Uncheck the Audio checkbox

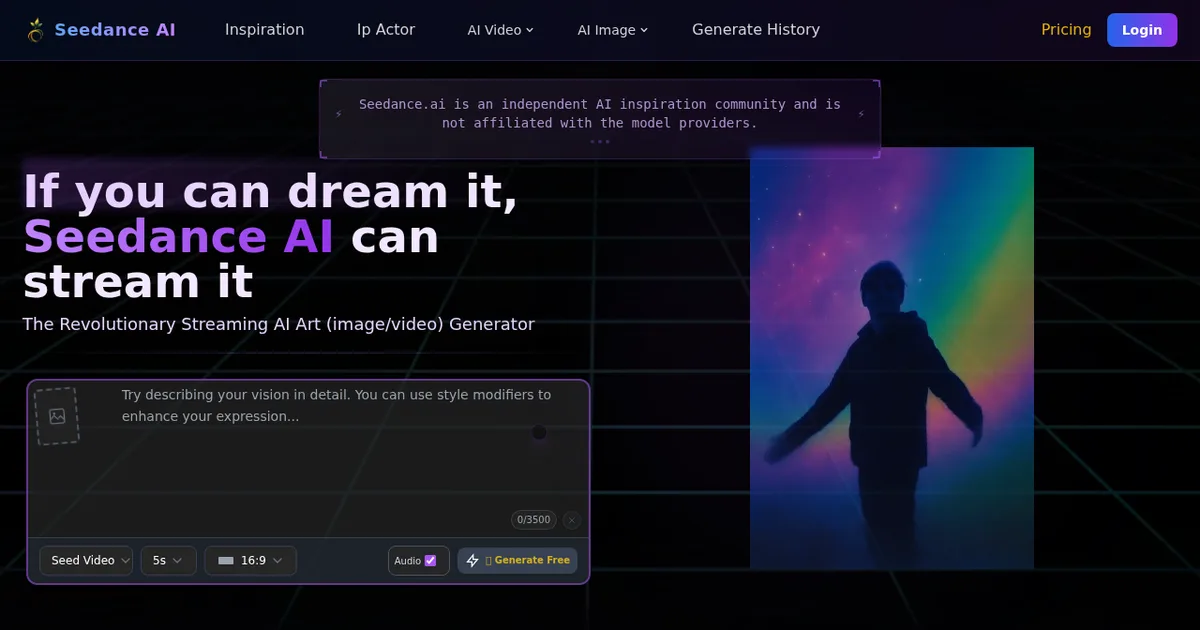tap(430, 561)
